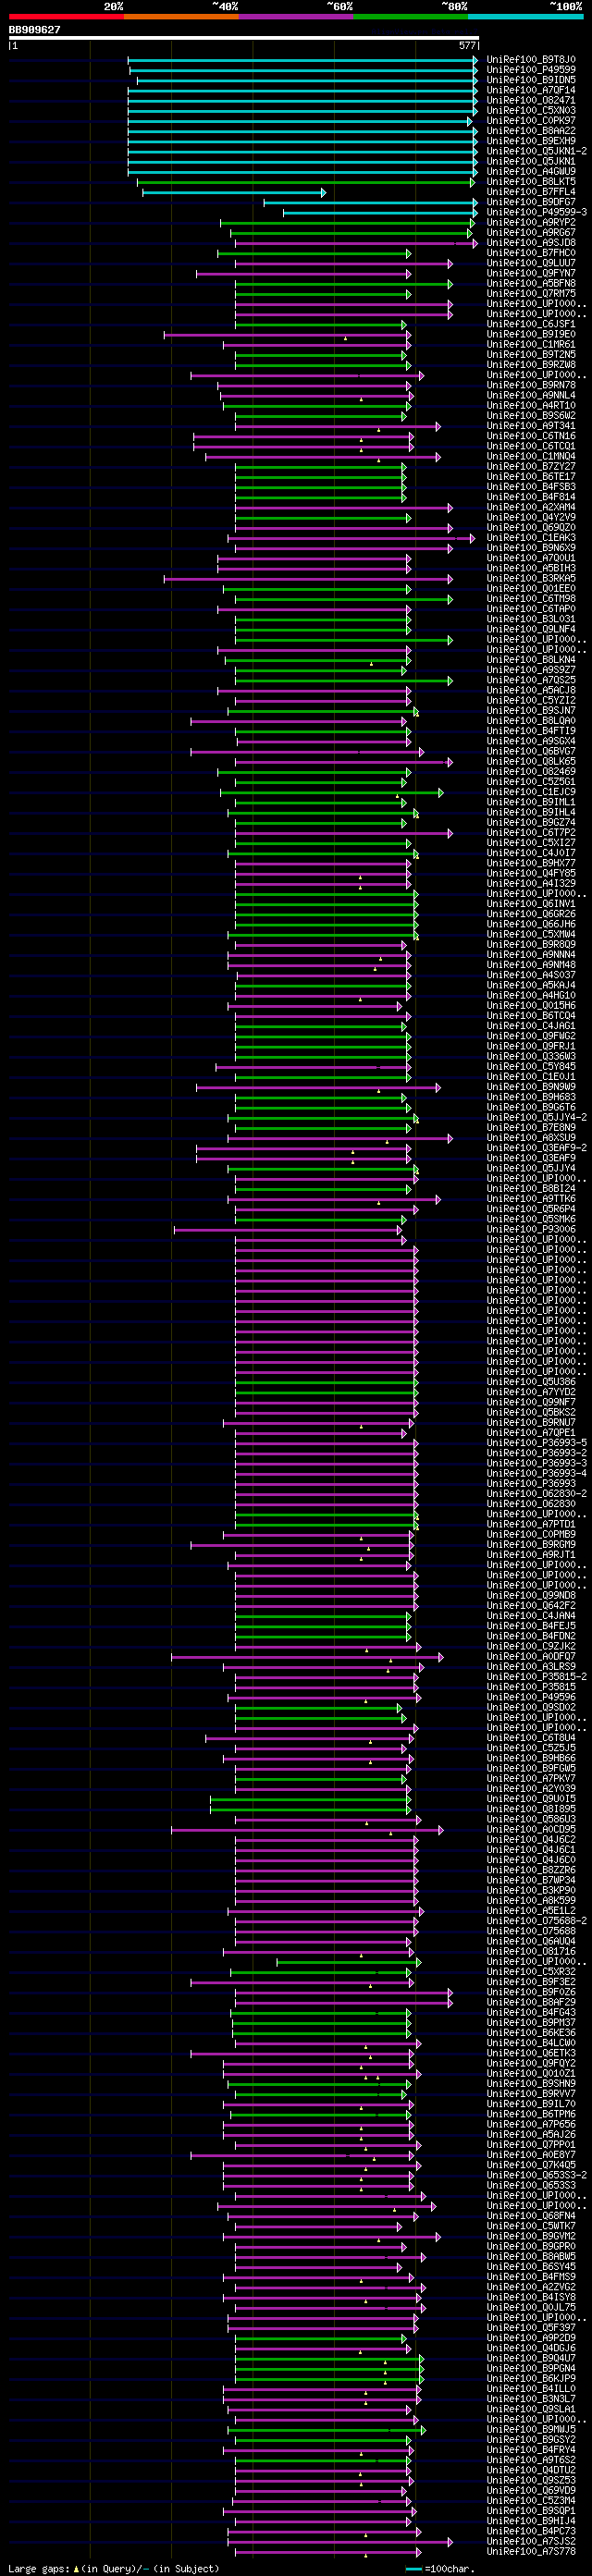Click UniRef100_B7FHC0 hit name
This screenshot has height=2576, width=592.
click(531, 253)
